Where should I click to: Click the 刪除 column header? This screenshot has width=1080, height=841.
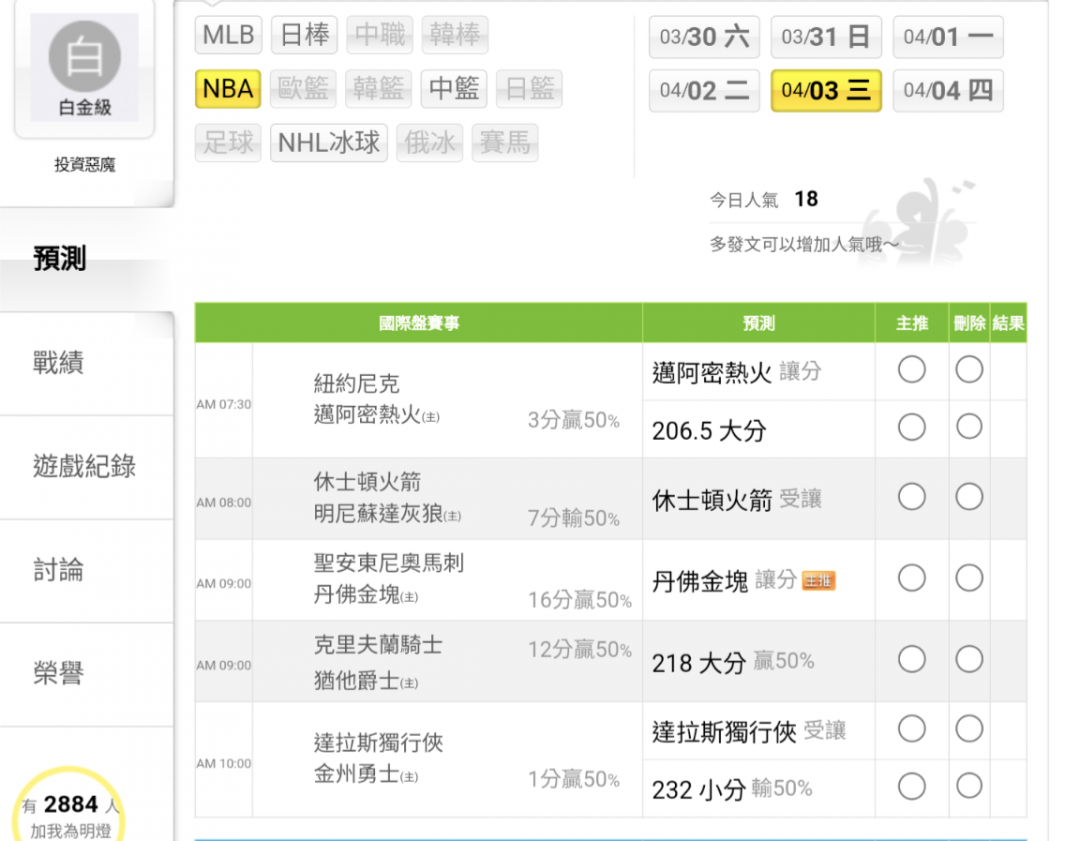[x=969, y=323]
